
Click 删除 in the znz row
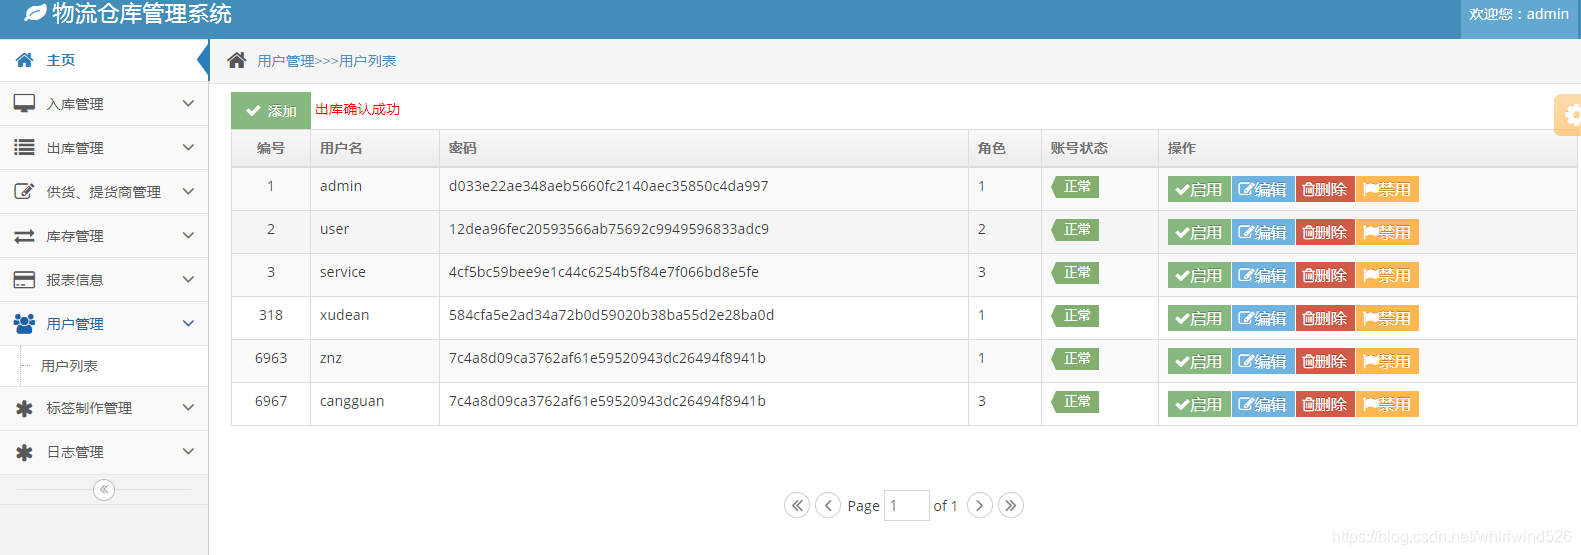coord(1325,361)
